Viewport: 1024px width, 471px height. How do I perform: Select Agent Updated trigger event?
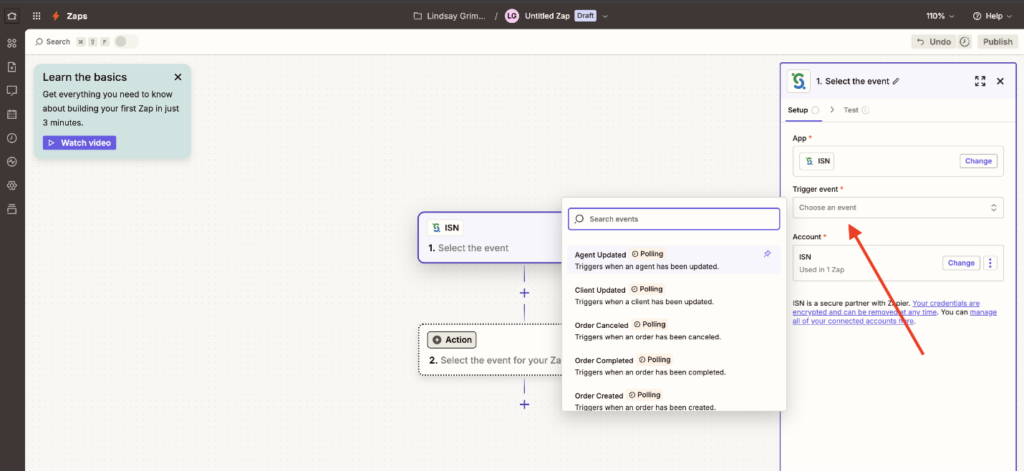coord(673,260)
